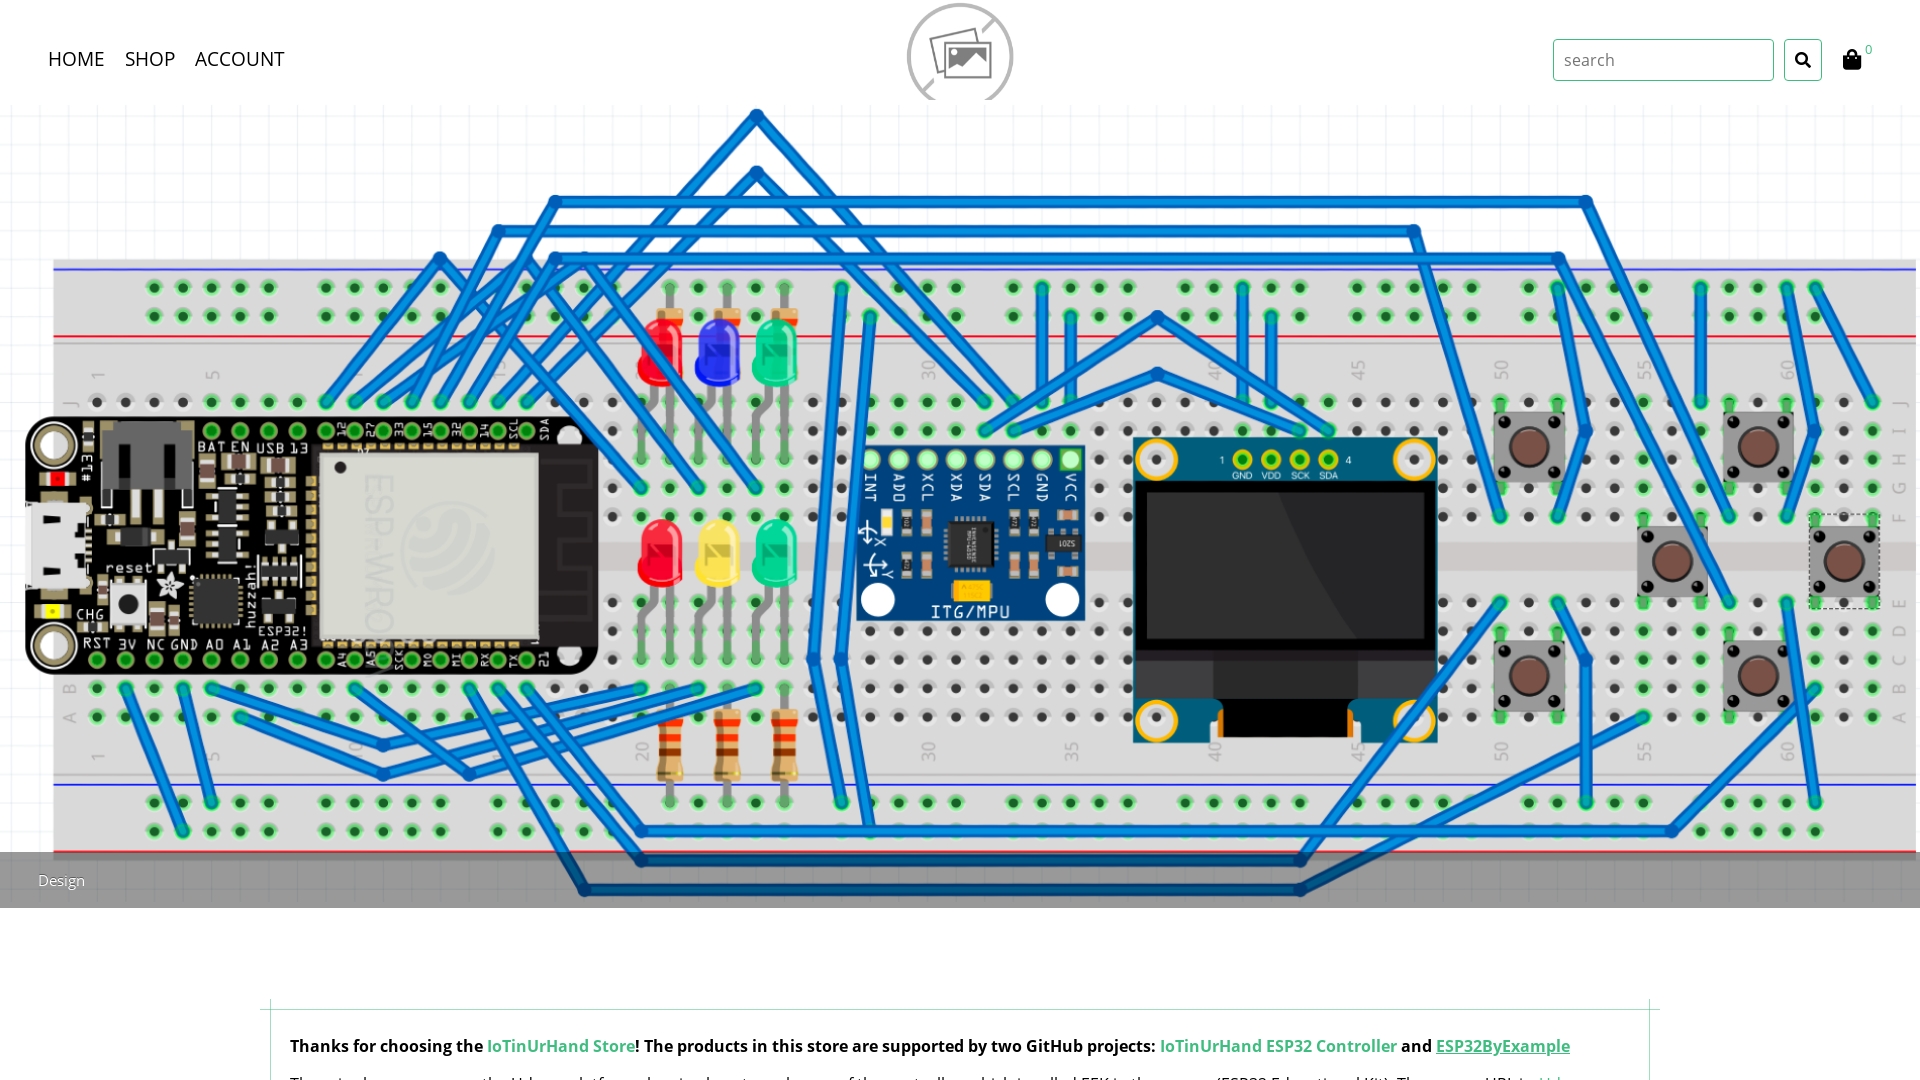Focus the search input field
Screen dimensions: 1920x1080
point(1663,60)
